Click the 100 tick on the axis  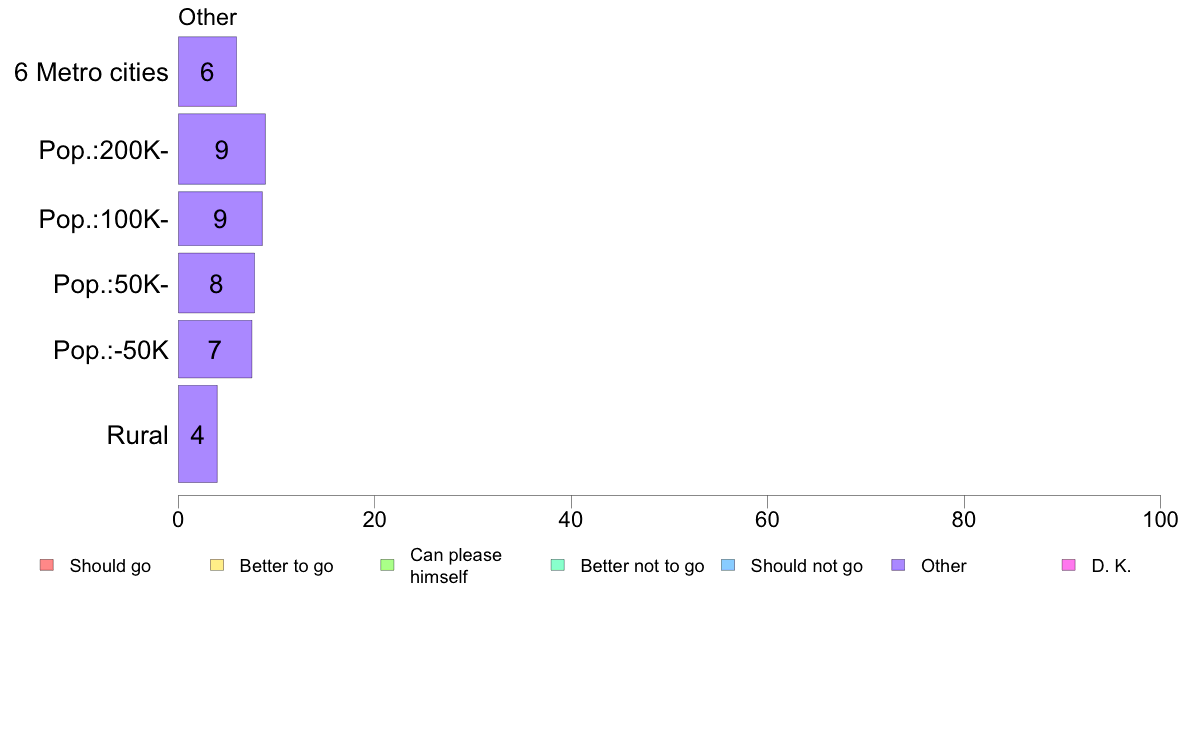[1160, 519]
